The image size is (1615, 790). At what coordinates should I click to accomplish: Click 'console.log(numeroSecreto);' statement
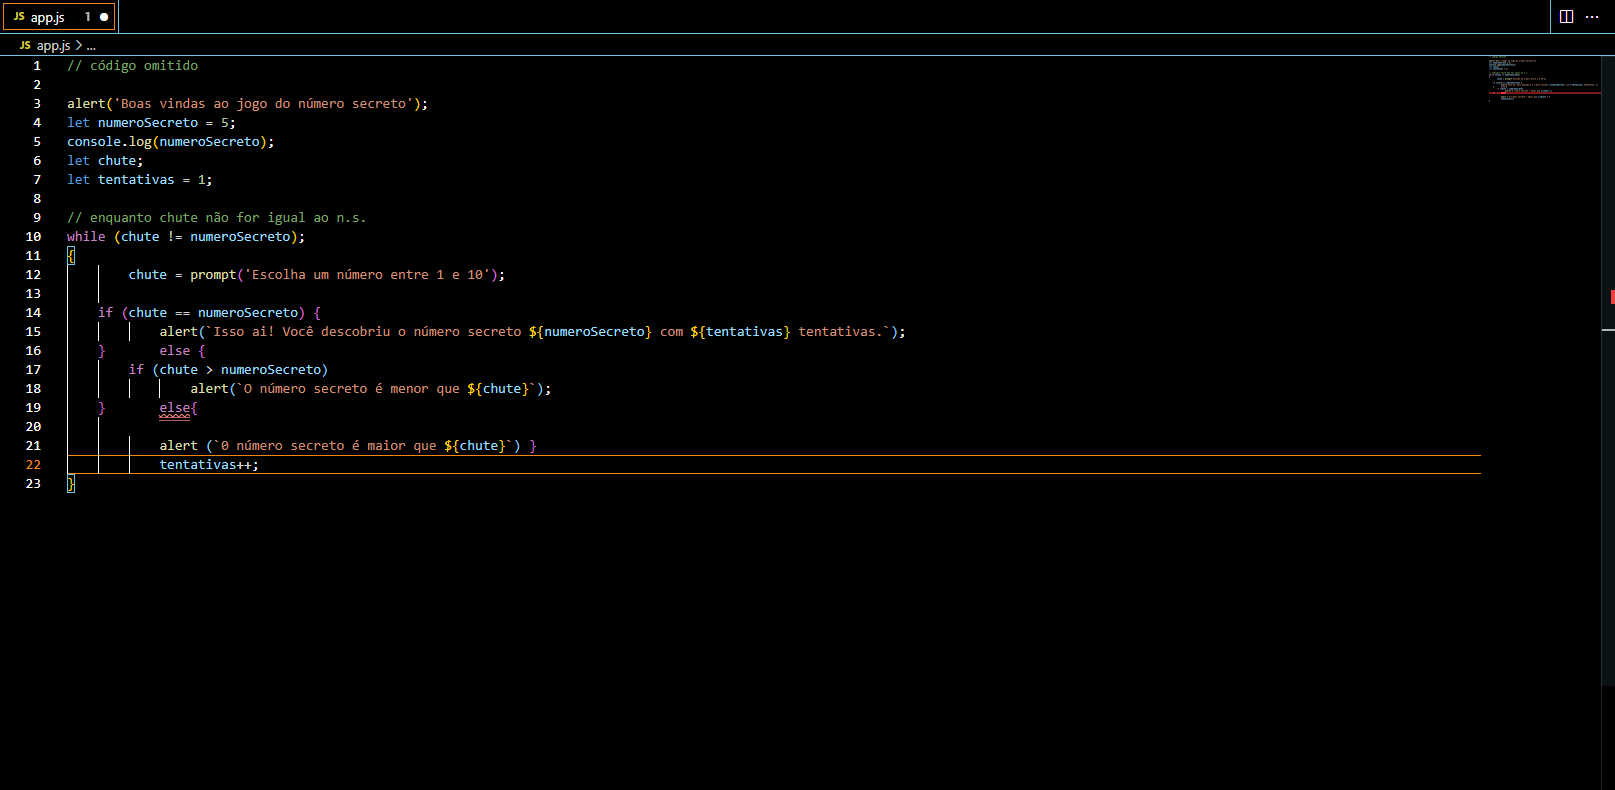(x=170, y=142)
